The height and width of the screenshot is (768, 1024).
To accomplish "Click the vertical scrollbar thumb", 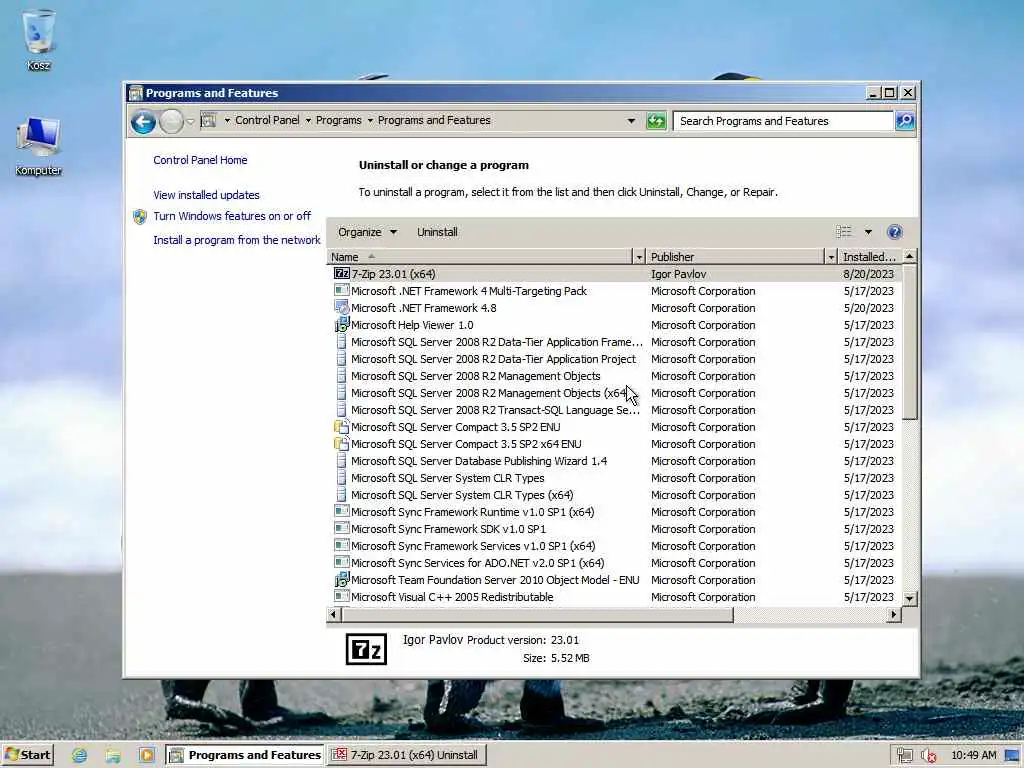I will click(910, 342).
